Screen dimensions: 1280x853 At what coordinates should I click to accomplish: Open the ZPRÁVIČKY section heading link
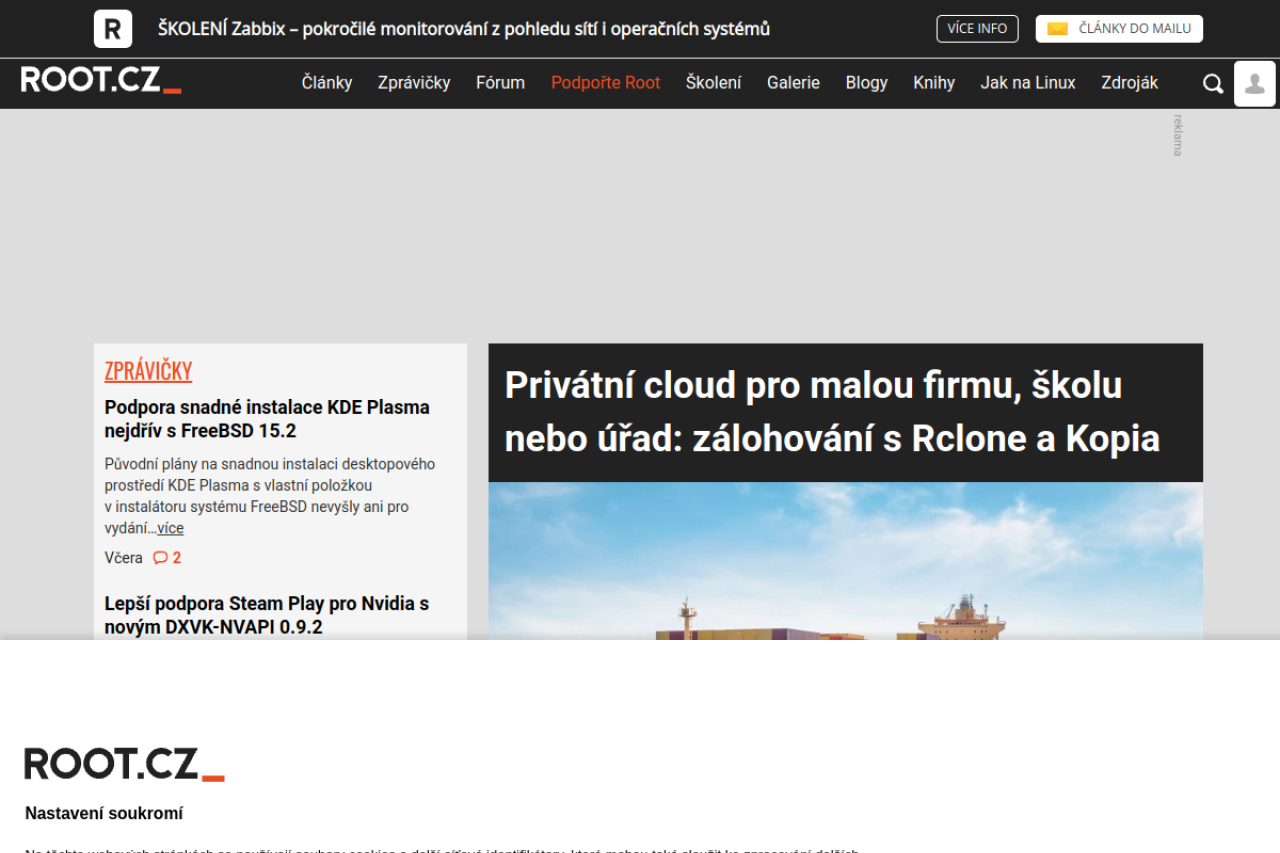pyautogui.click(x=148, y=371)
